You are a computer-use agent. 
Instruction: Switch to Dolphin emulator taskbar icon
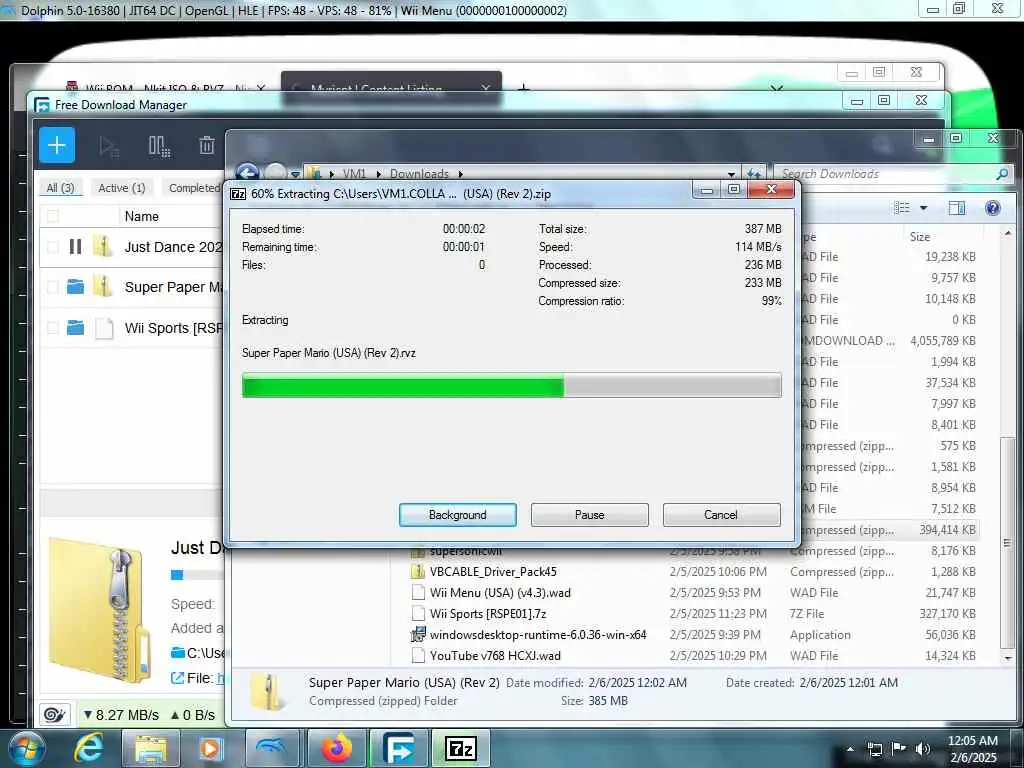[x=272, y=748]
